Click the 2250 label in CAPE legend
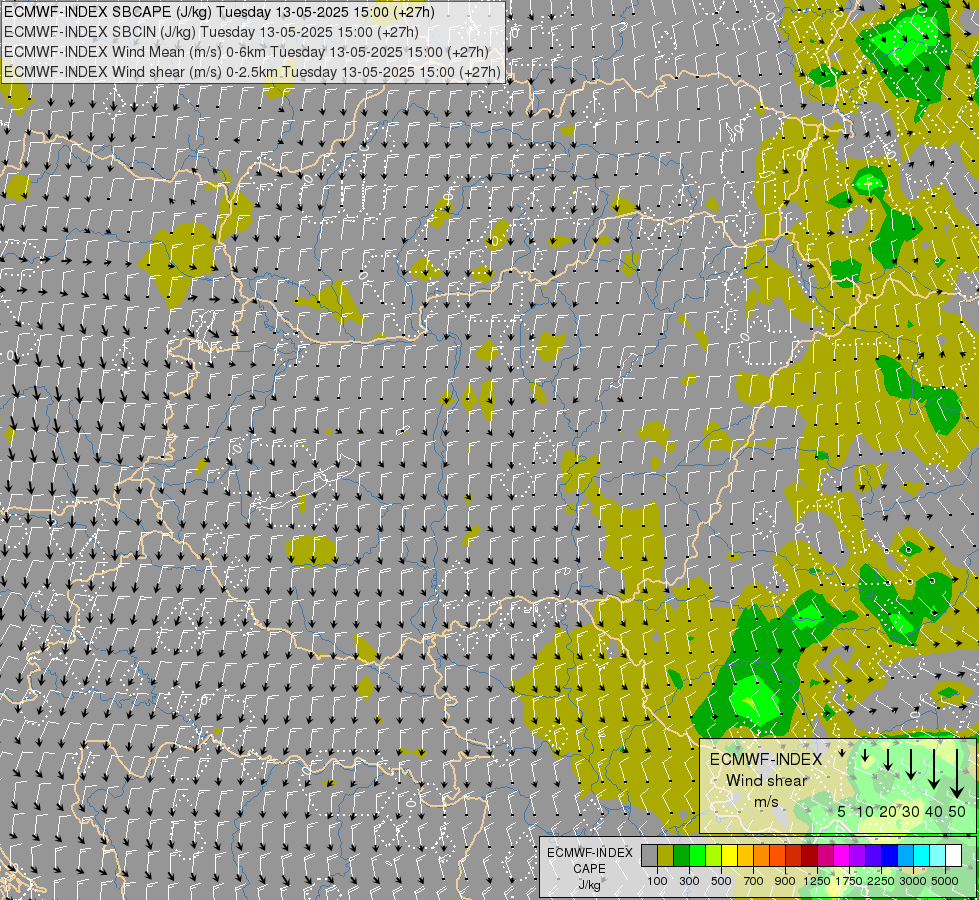The height and width of the screenshot is (900, 979). coord(881,881)
